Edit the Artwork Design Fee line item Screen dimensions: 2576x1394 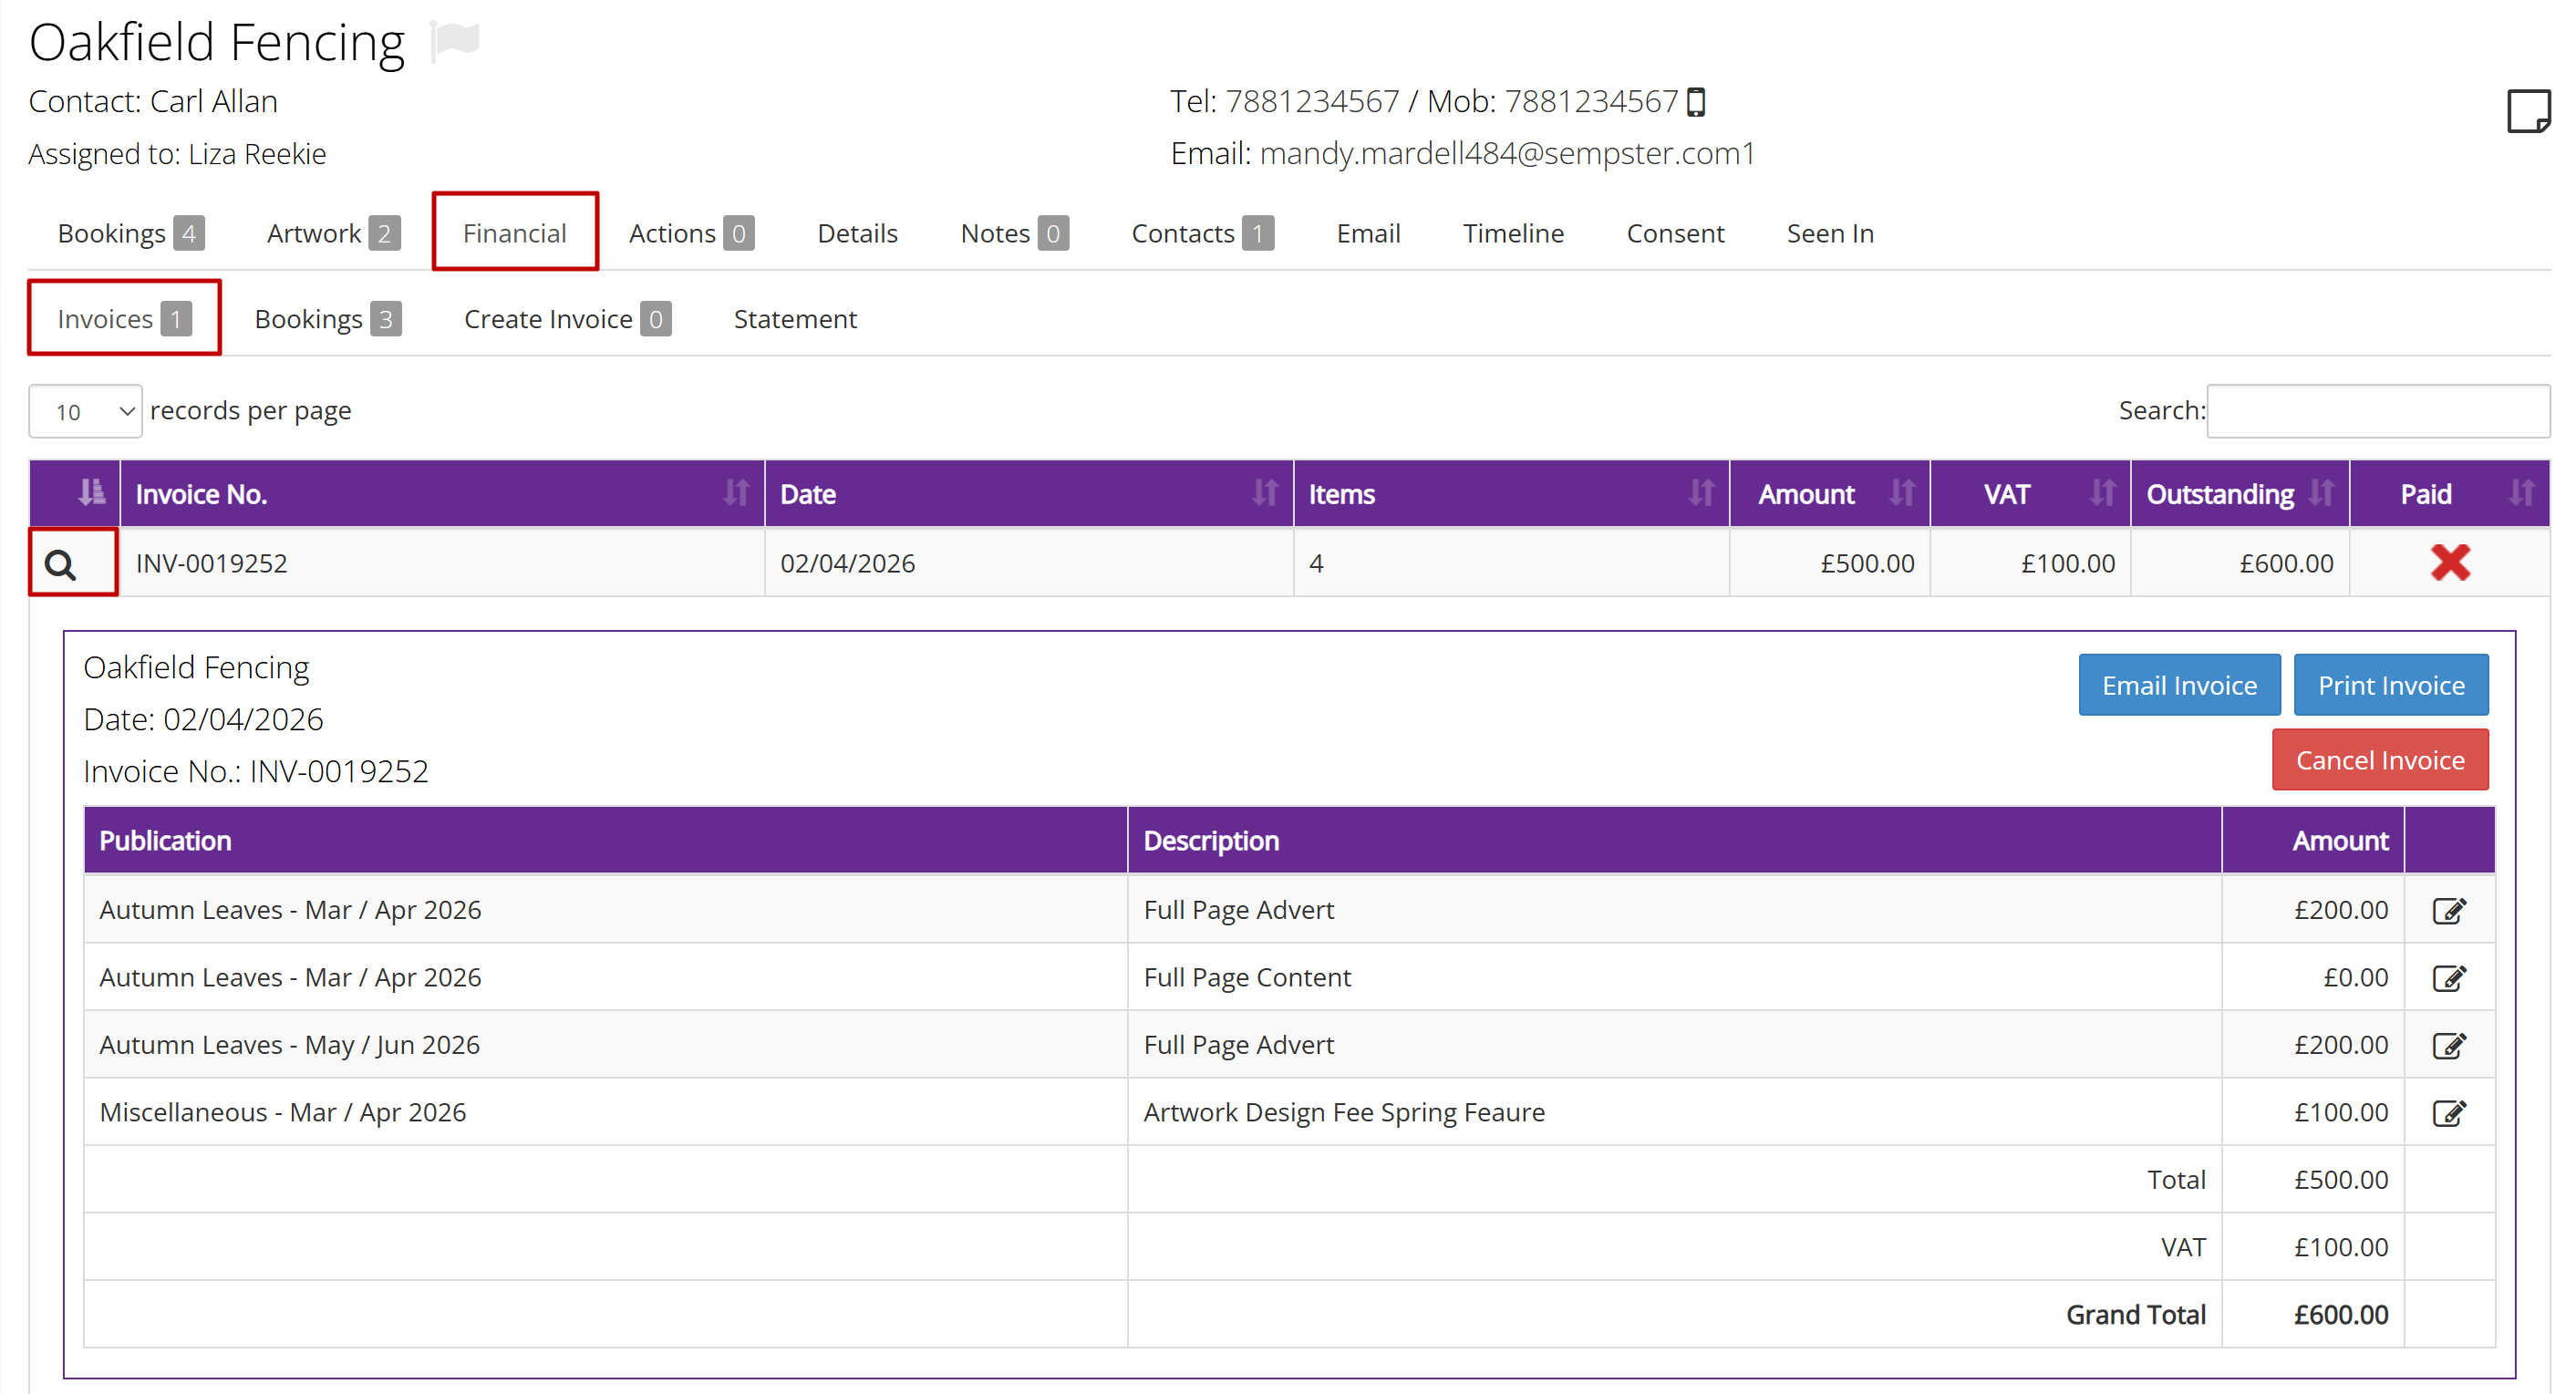[x=2449, y=1112]
